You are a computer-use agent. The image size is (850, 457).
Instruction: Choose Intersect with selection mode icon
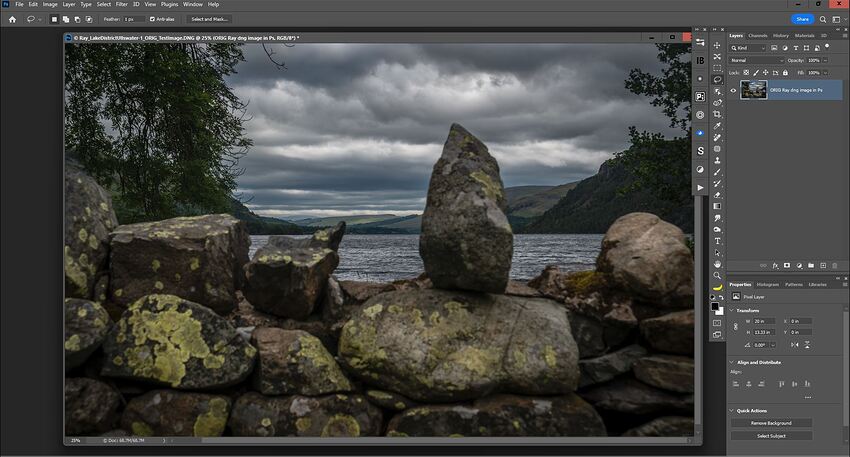click(x=89, y=19)
